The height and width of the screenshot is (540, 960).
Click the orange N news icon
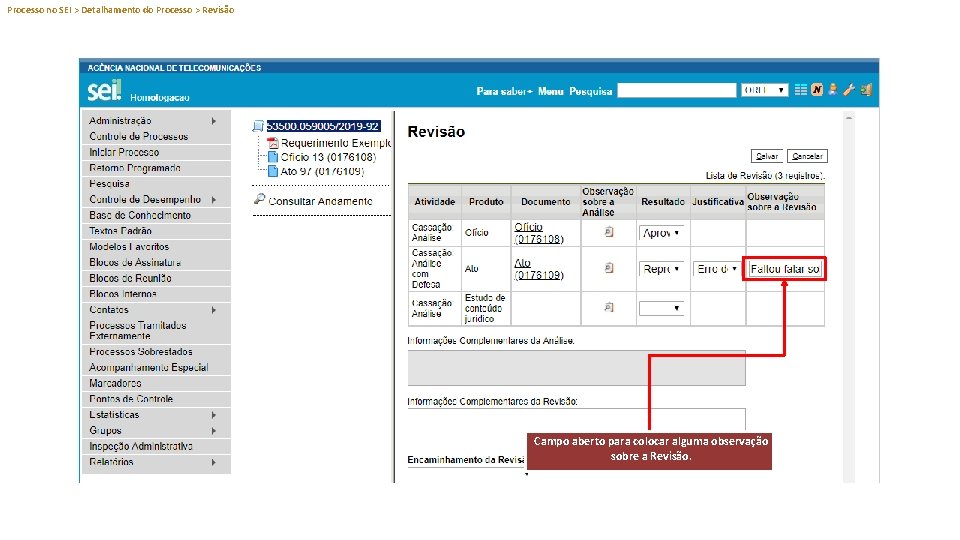817,90
